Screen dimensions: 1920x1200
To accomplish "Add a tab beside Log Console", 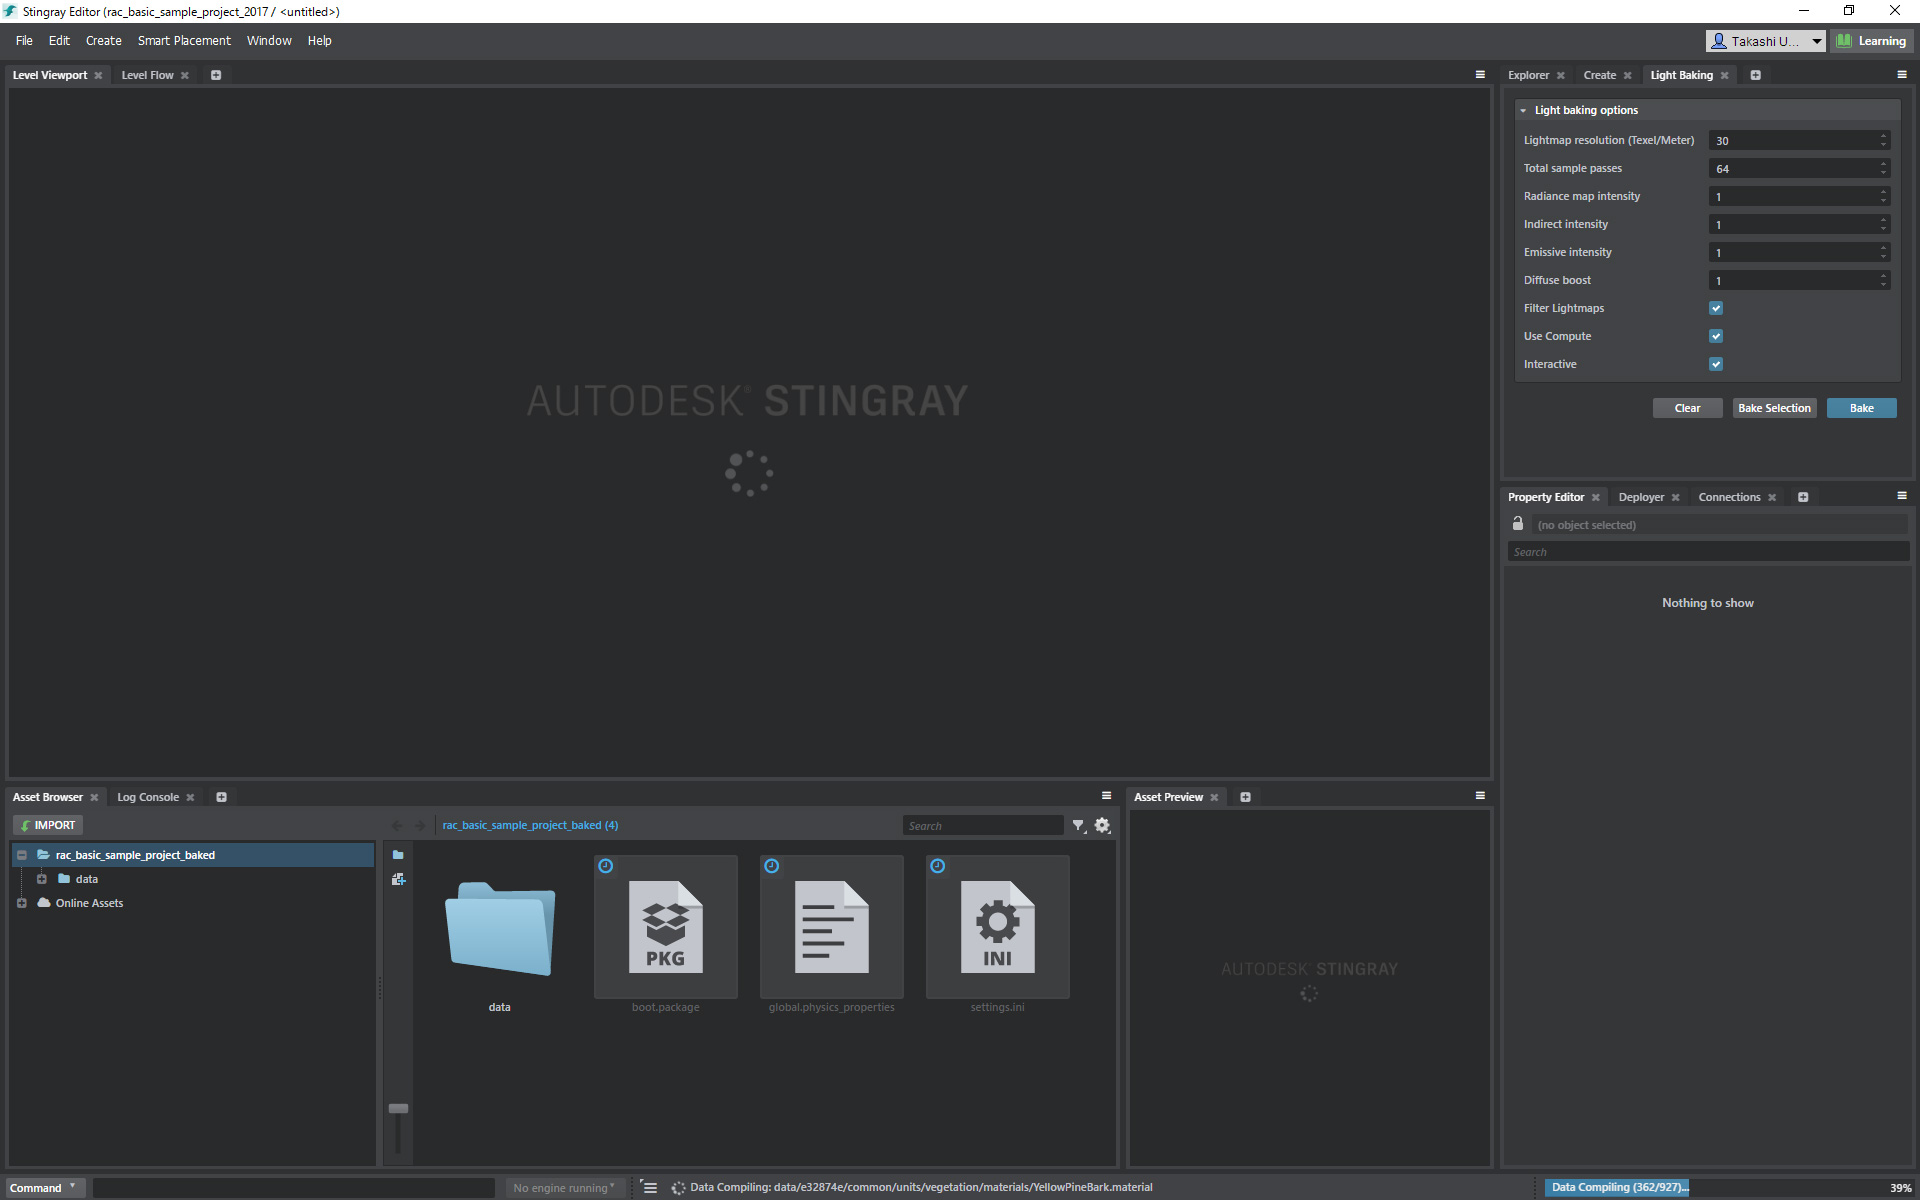I will point(222,797).
